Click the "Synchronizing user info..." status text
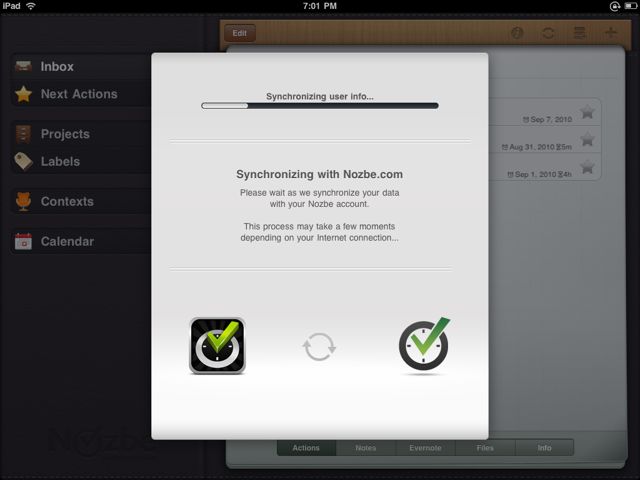This screenshot has height=480, width=640. point(320,96)
